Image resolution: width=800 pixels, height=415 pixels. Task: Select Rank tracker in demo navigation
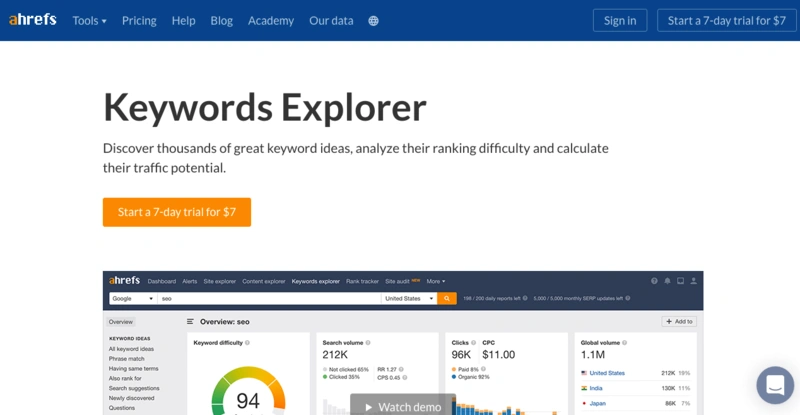[362, 281]
